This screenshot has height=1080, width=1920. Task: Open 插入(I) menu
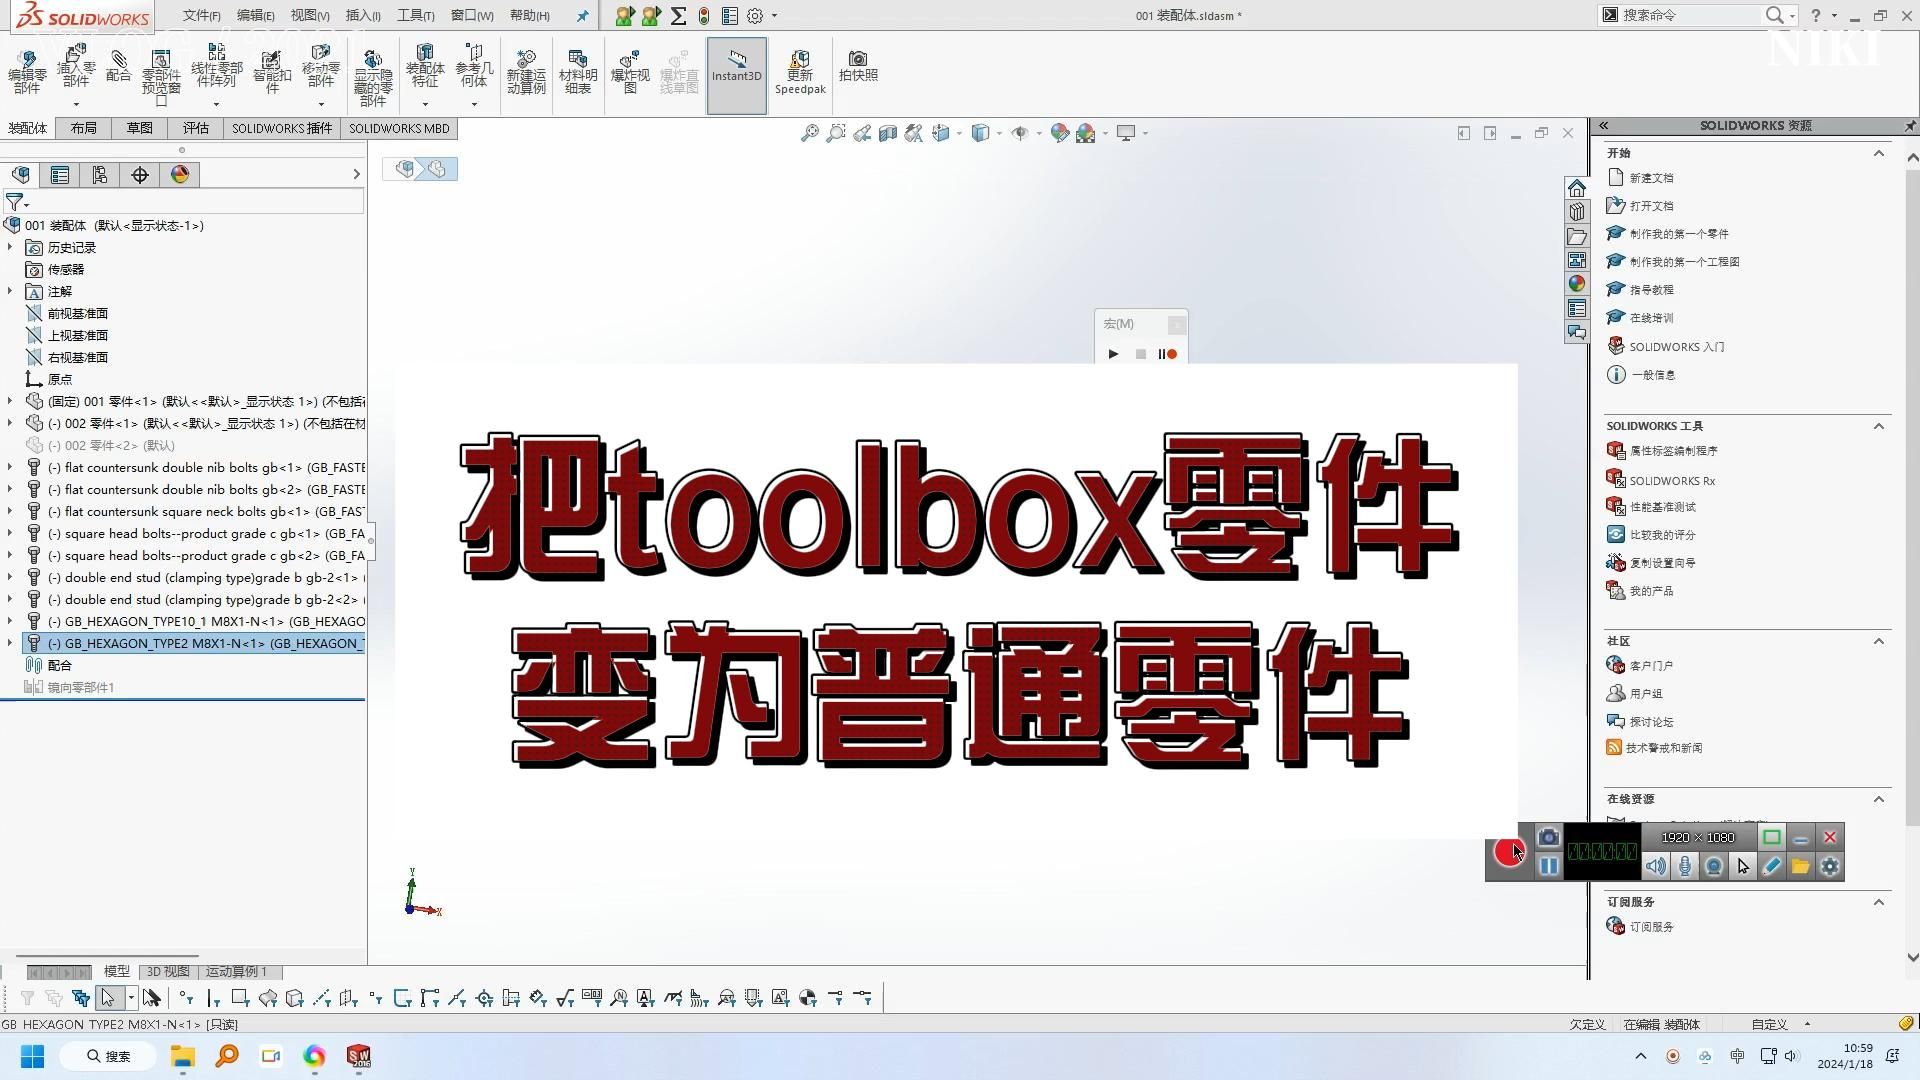363,16
